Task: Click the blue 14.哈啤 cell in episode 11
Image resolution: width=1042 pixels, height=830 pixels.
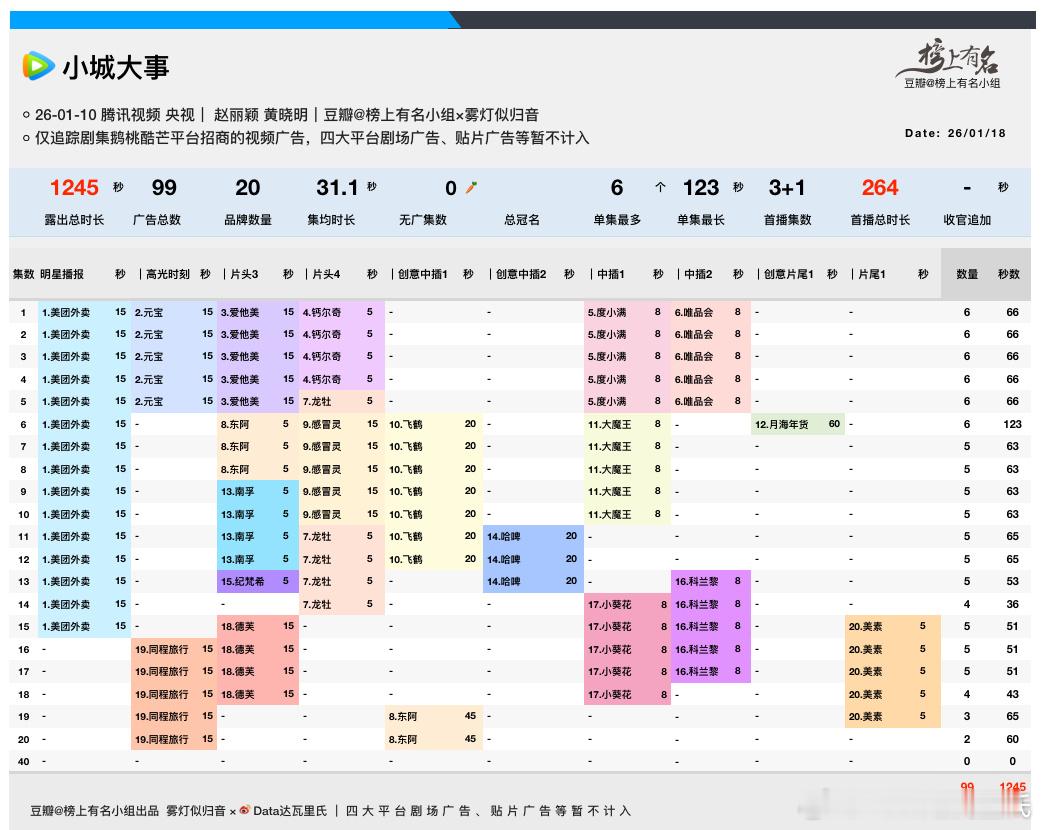Action: click(x=506, y=536)
